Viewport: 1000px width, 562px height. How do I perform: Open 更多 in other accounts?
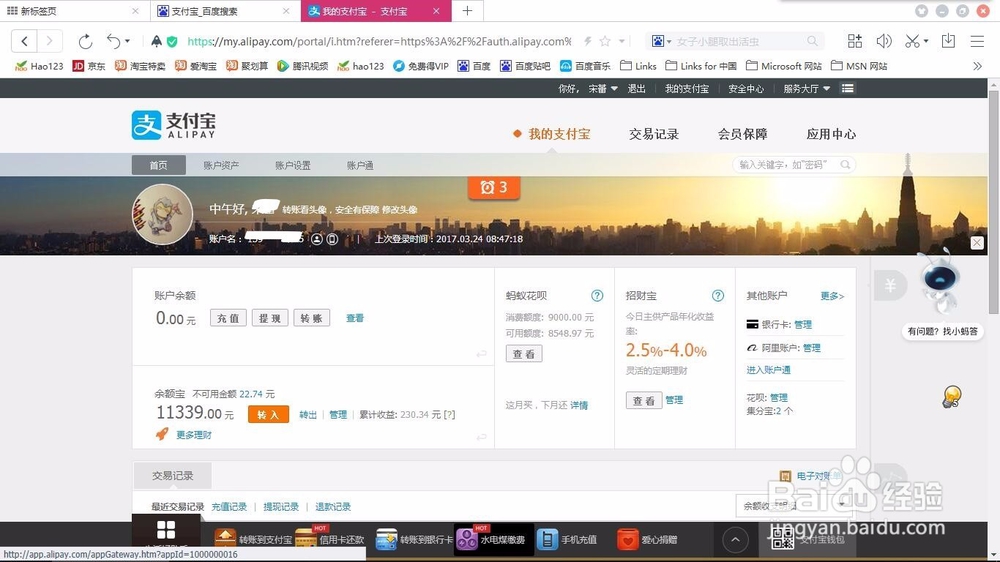832,296
